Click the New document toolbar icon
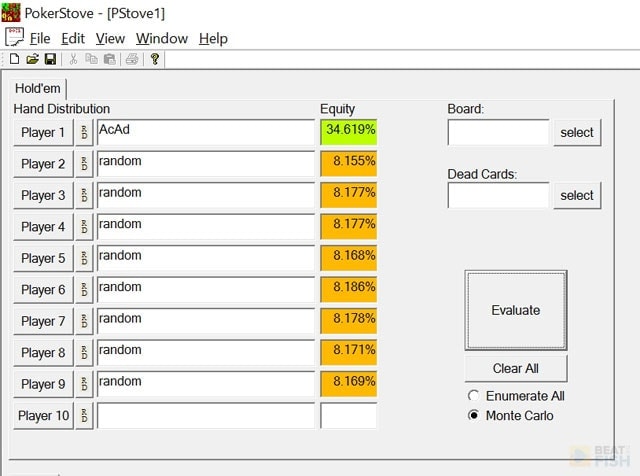 click(x=14, y=59)
